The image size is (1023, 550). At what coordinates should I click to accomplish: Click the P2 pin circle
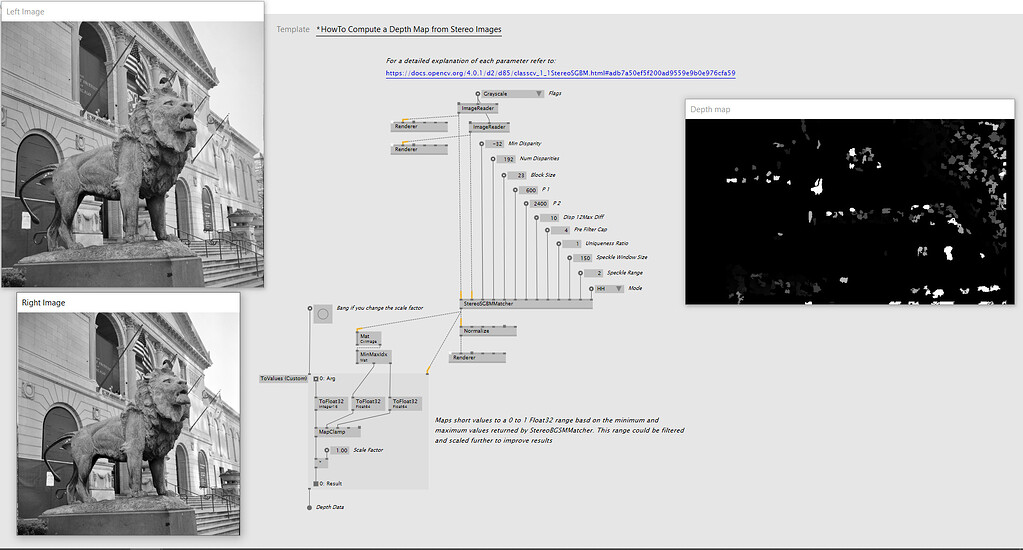526,204
